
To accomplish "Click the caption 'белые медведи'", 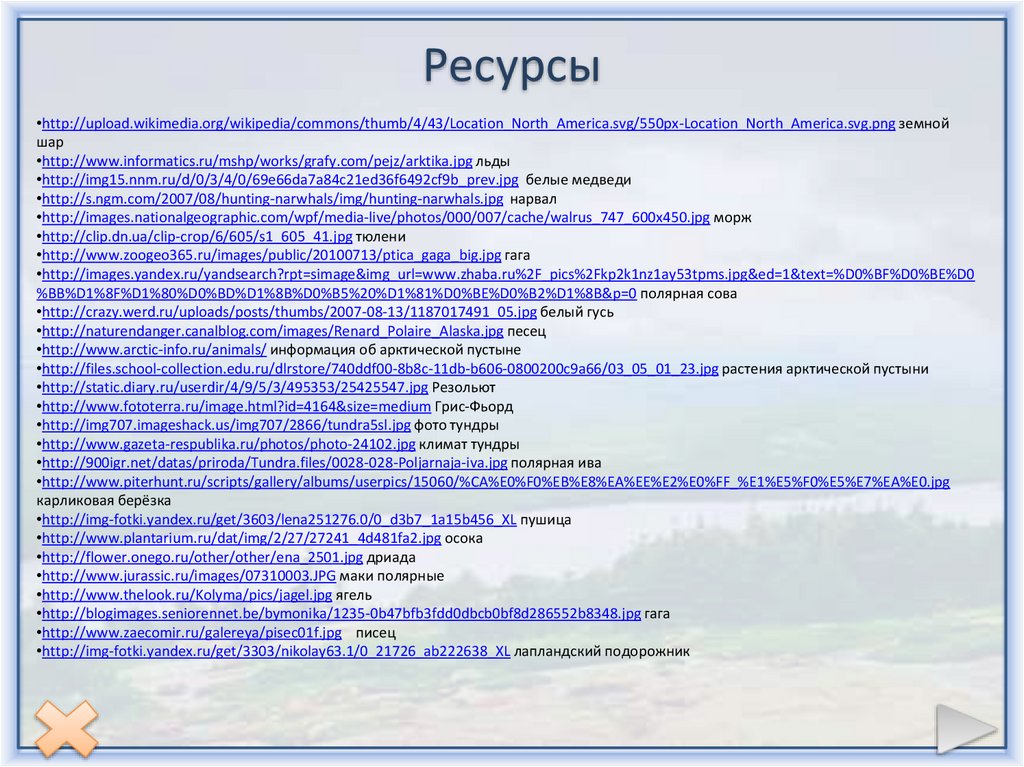I will (579, 180).
